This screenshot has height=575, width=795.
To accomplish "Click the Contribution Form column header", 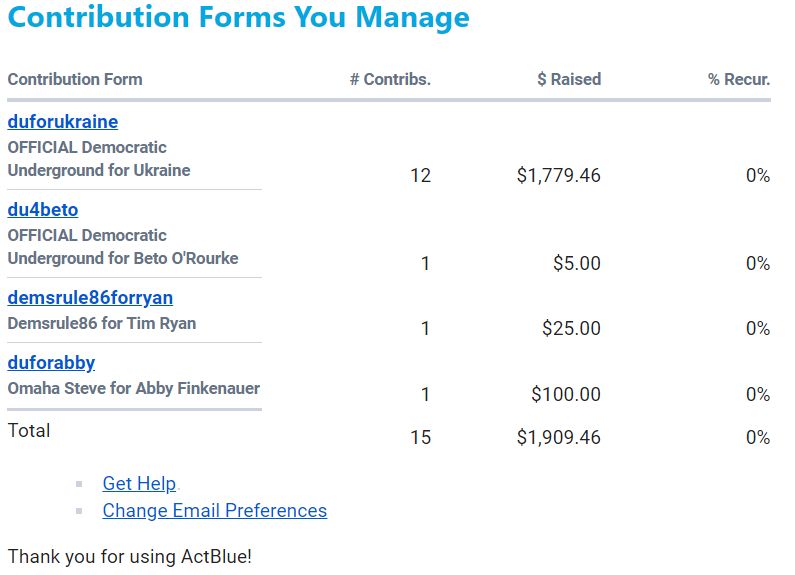I will 75,79.
